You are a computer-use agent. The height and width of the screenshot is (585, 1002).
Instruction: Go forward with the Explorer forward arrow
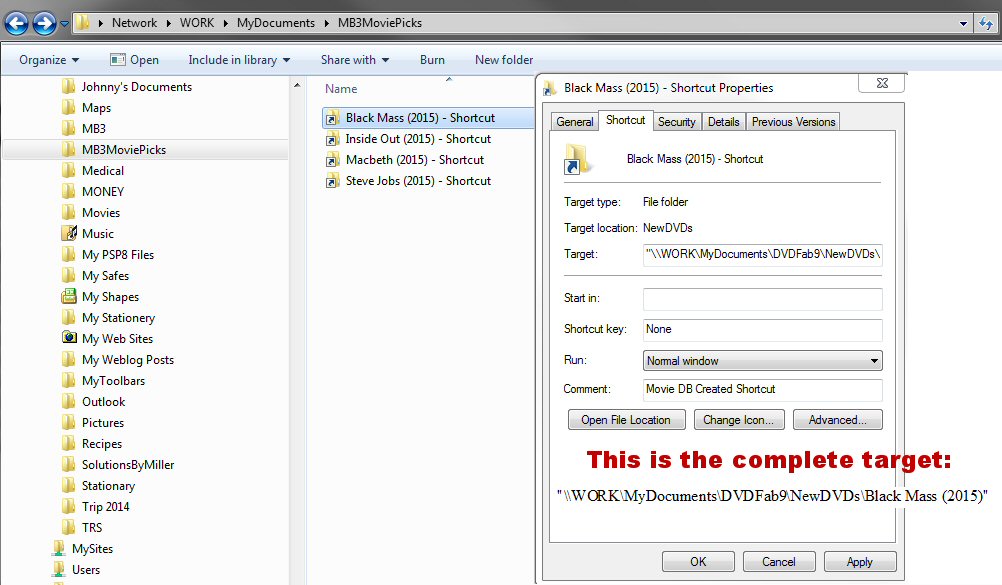point(44,24)
